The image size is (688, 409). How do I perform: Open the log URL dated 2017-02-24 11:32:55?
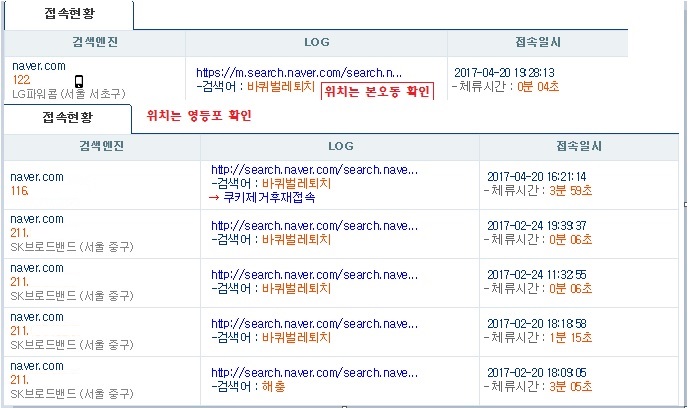(x=314, y=275)
